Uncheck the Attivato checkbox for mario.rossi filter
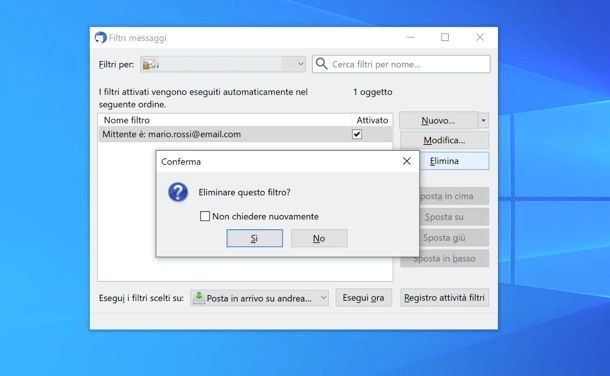Image resolution: width=610 pixels, height=376 pixels. click(357, 134)
